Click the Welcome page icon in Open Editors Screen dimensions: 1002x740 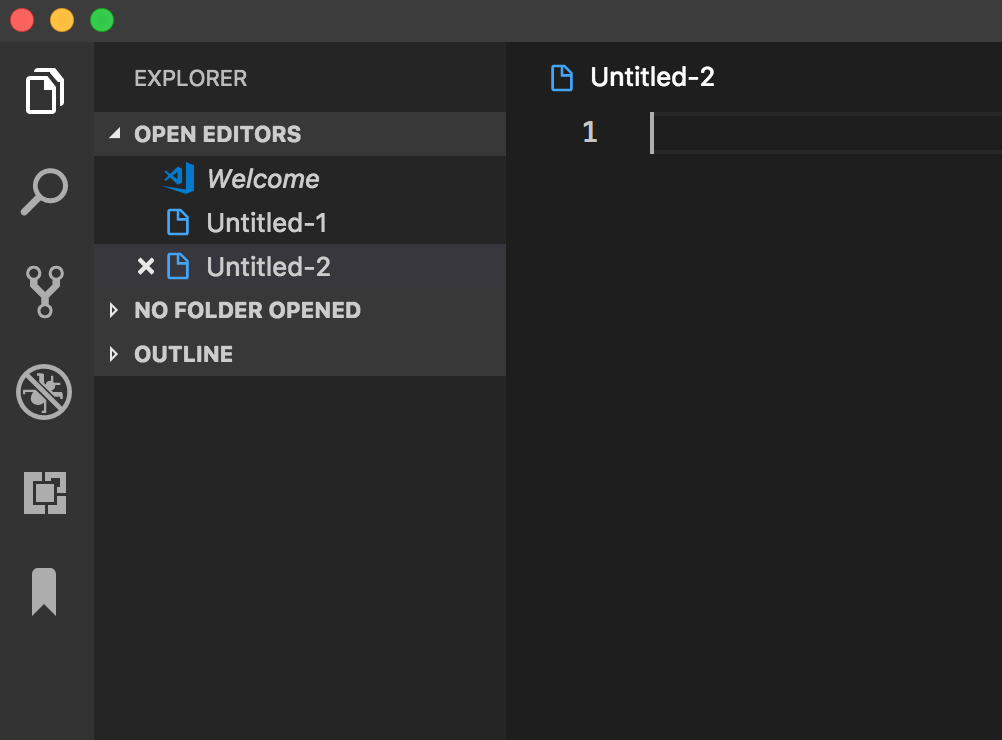(x=179, y=178)
